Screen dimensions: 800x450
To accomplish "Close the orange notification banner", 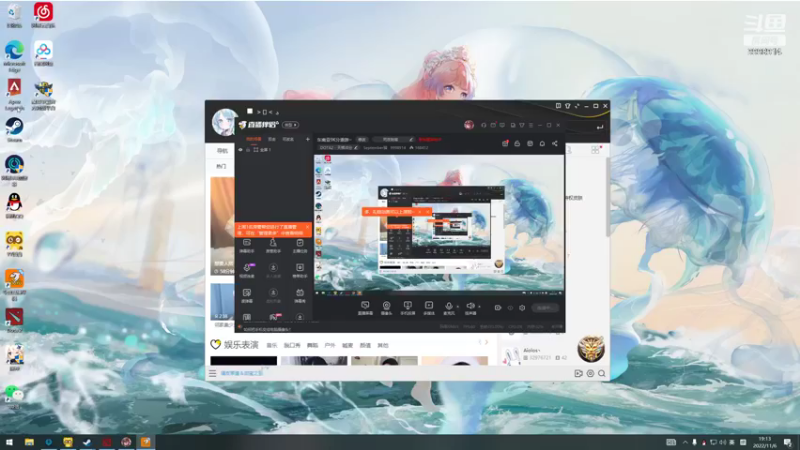I will 307,227.
